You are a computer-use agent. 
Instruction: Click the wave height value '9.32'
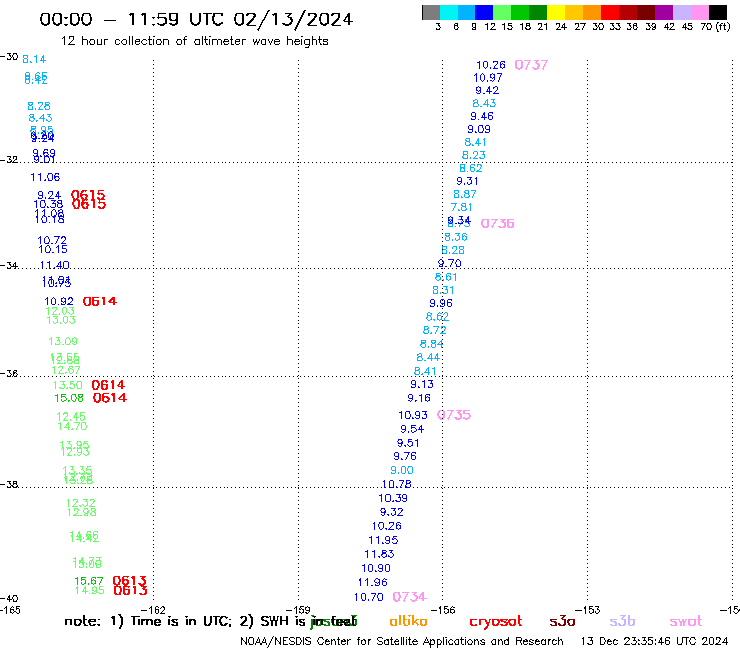tap(392, 512)
